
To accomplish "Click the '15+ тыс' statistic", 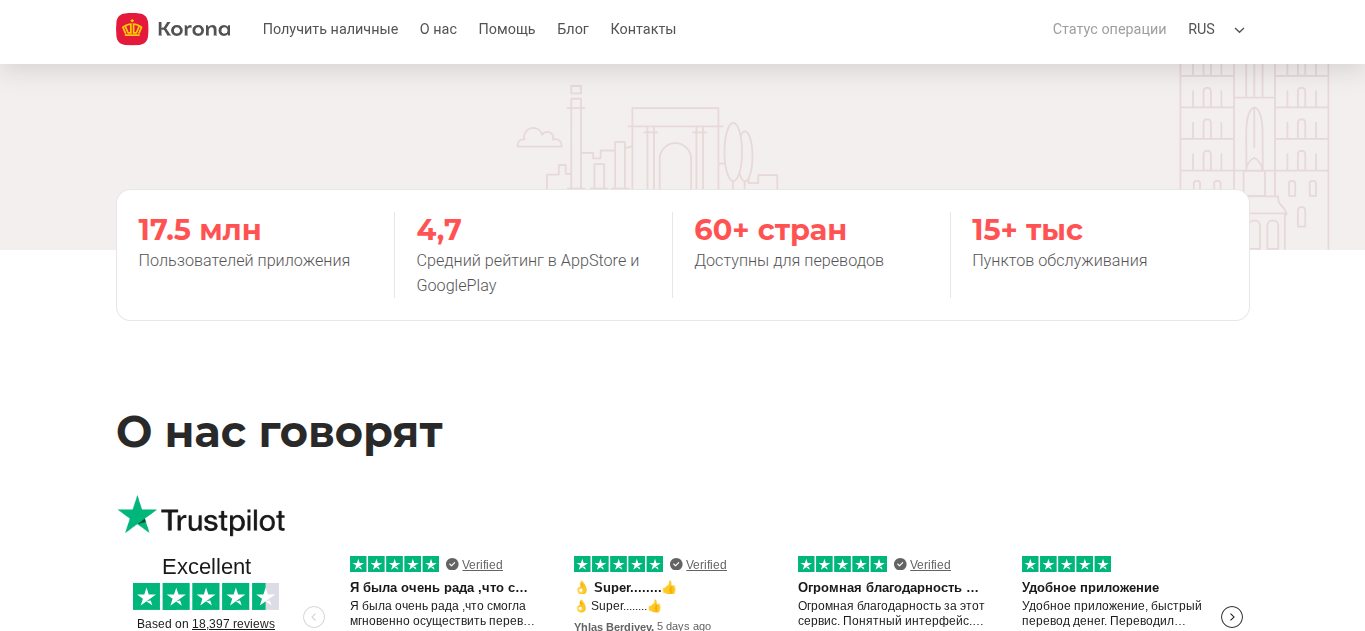I will point(1027,230).
